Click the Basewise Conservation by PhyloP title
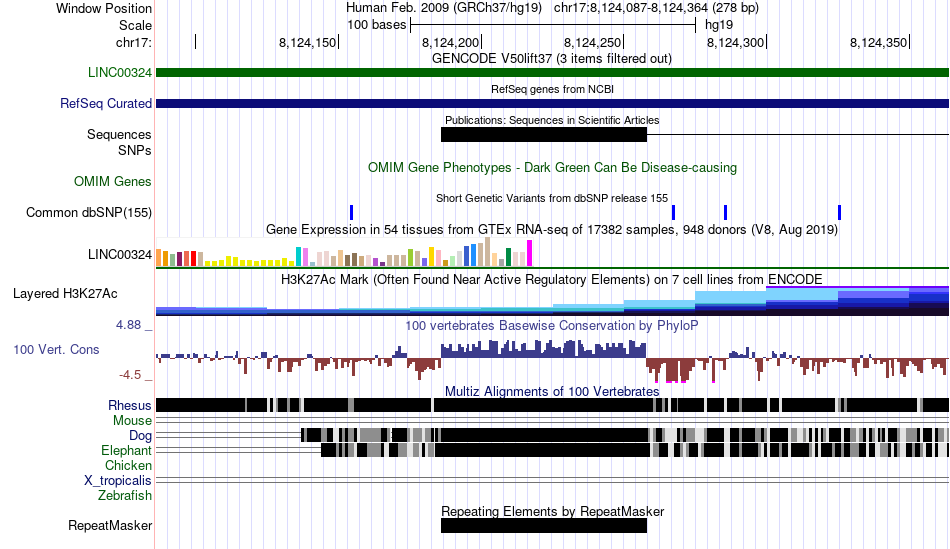The height and width of the screenshot is (549, 950). pos(552,325)
